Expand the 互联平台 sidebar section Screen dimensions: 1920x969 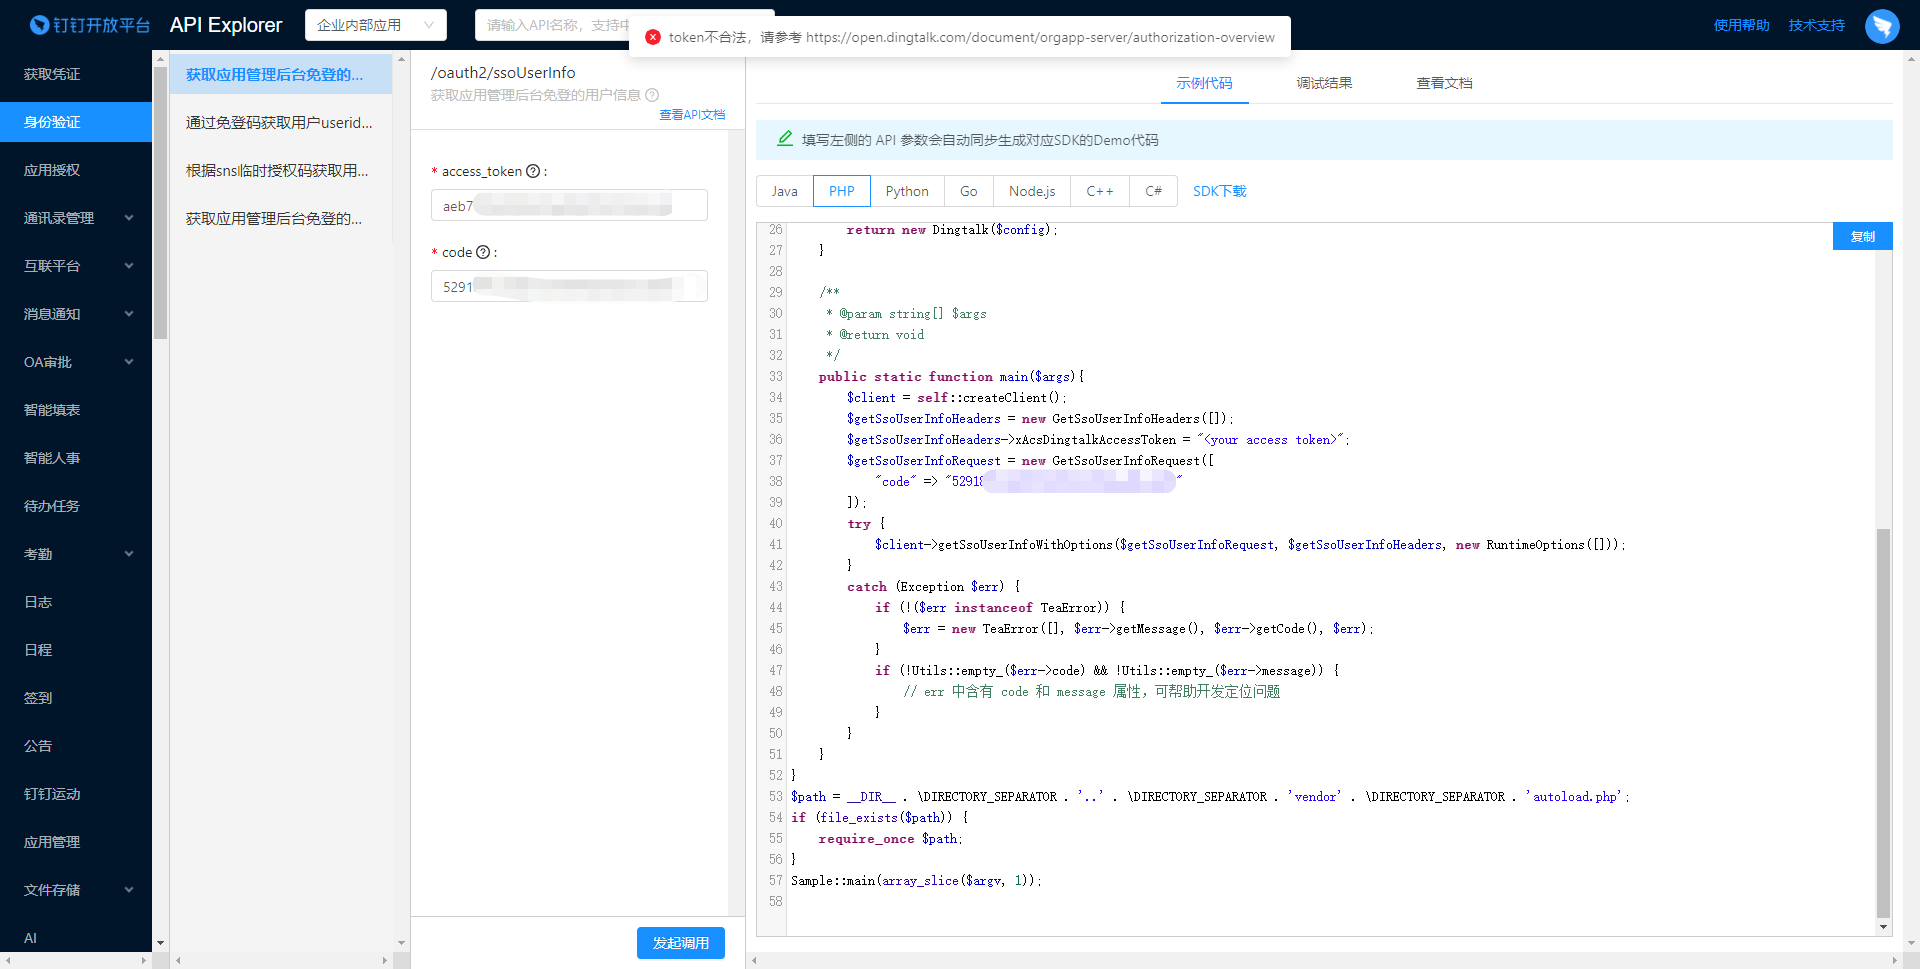coord(76,266)
